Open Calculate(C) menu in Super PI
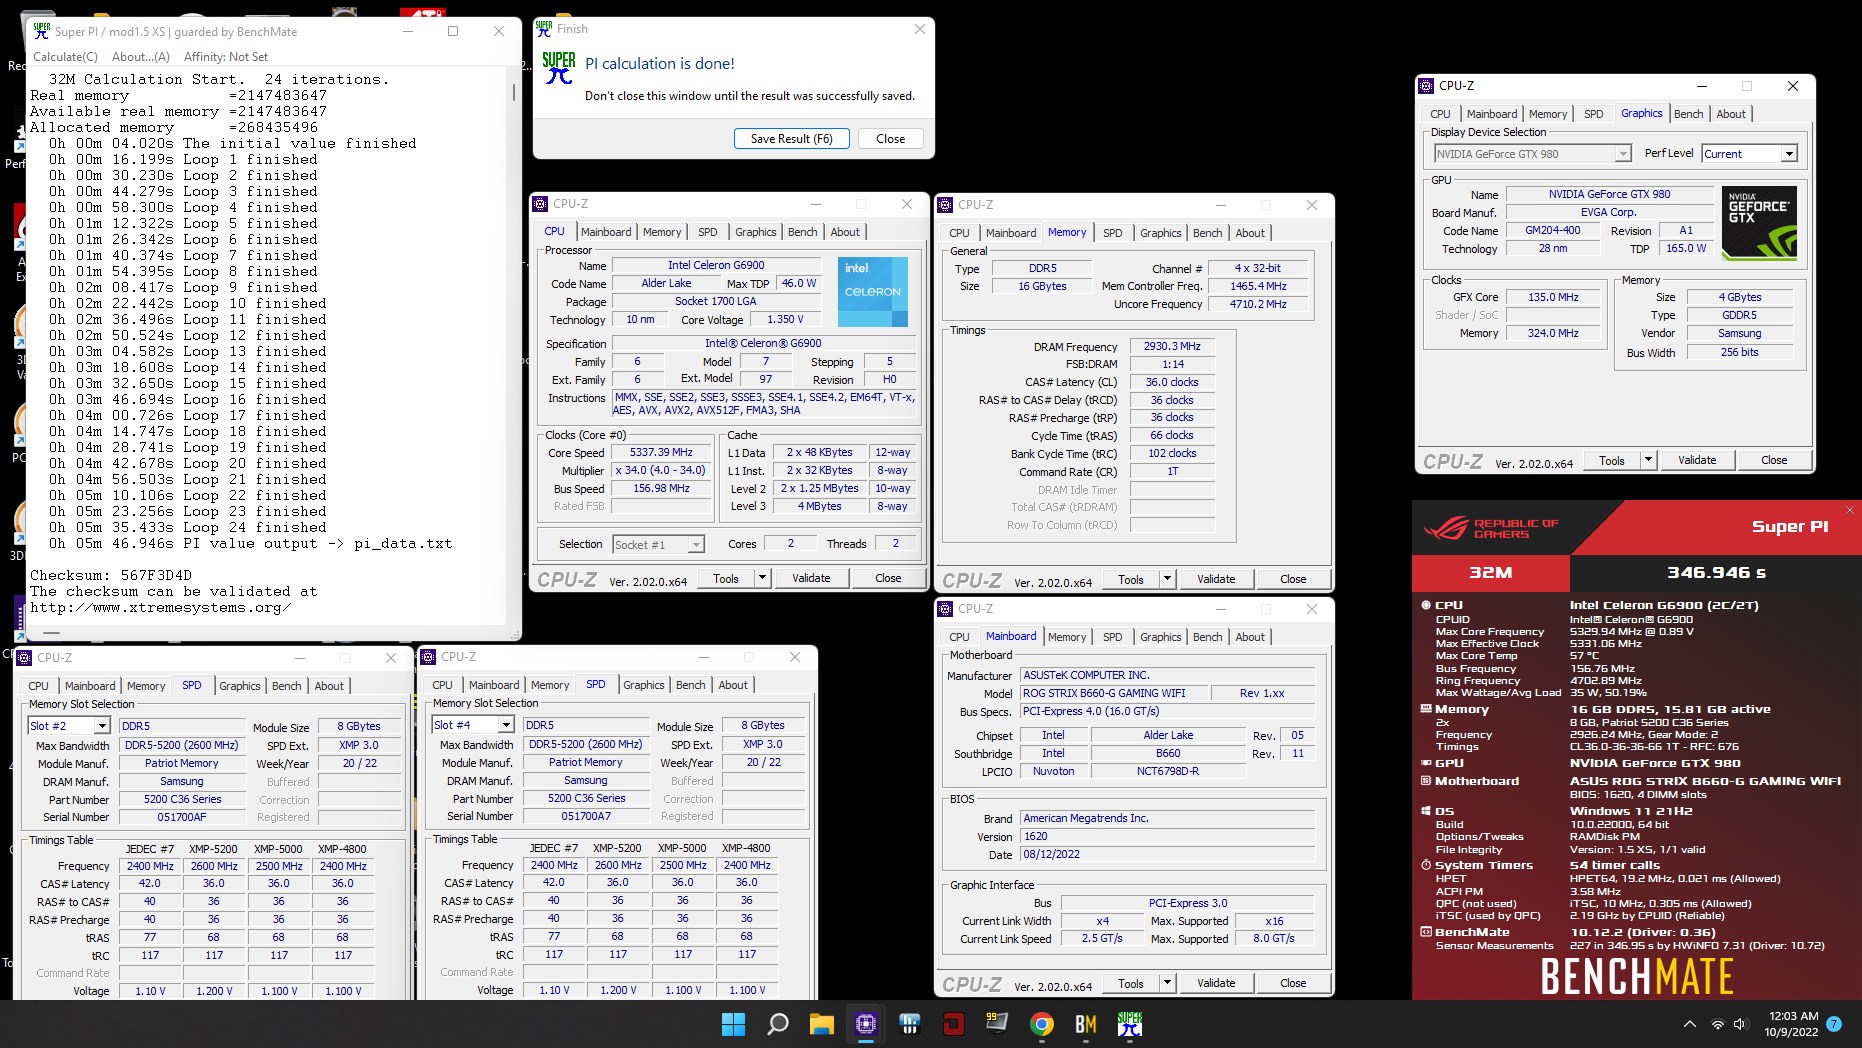The height and width of the screenshot is (1048, 1862). coord(65,57)
